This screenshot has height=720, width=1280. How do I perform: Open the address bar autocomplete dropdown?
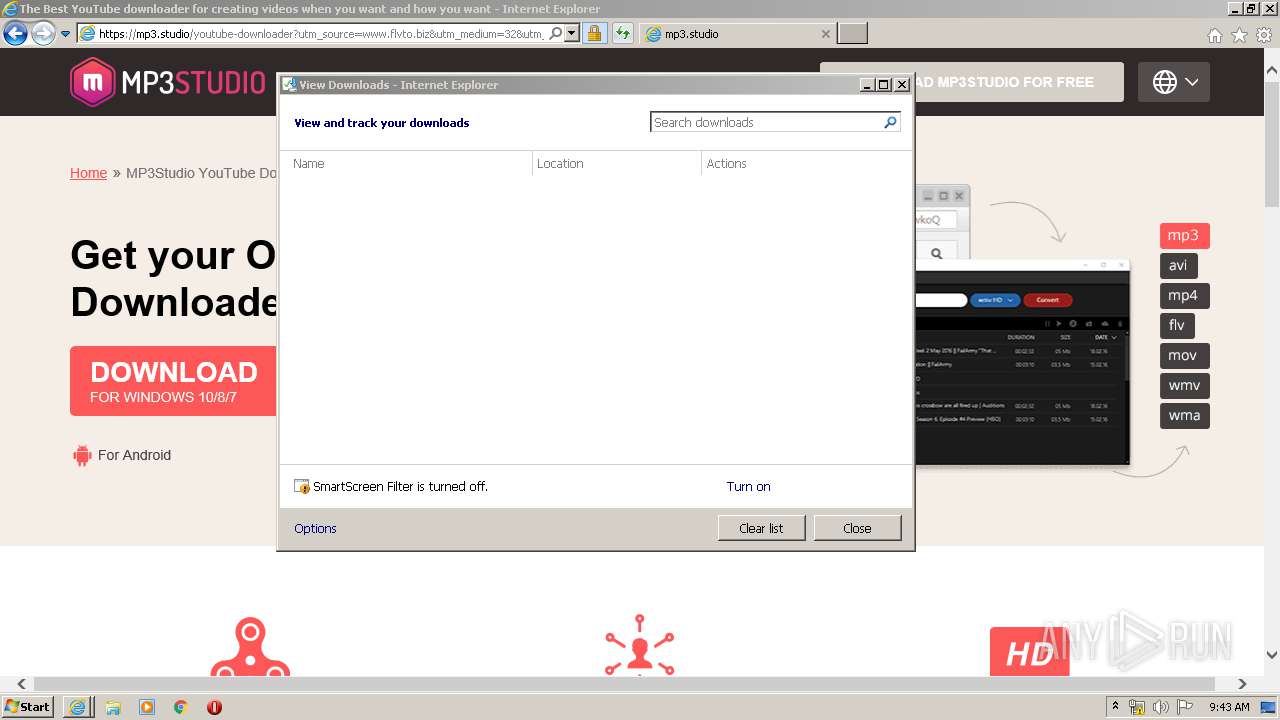pyautogui.click(x=572, y=34)
